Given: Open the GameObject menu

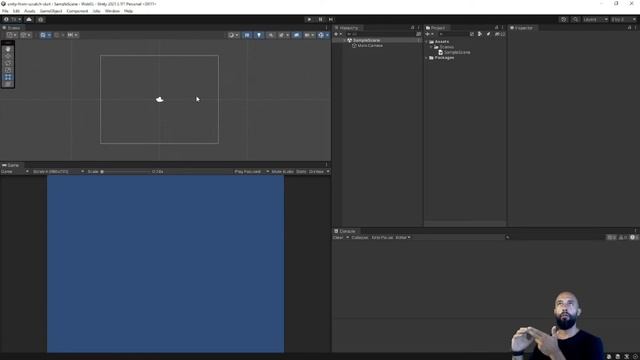Looking at the screenshot, I should [51, 11].
